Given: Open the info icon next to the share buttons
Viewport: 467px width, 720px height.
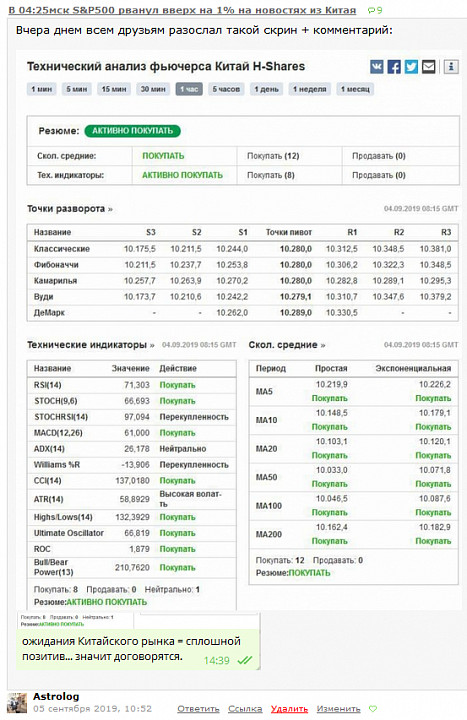Looking at the screenshot, I should [x=451, y=67].
